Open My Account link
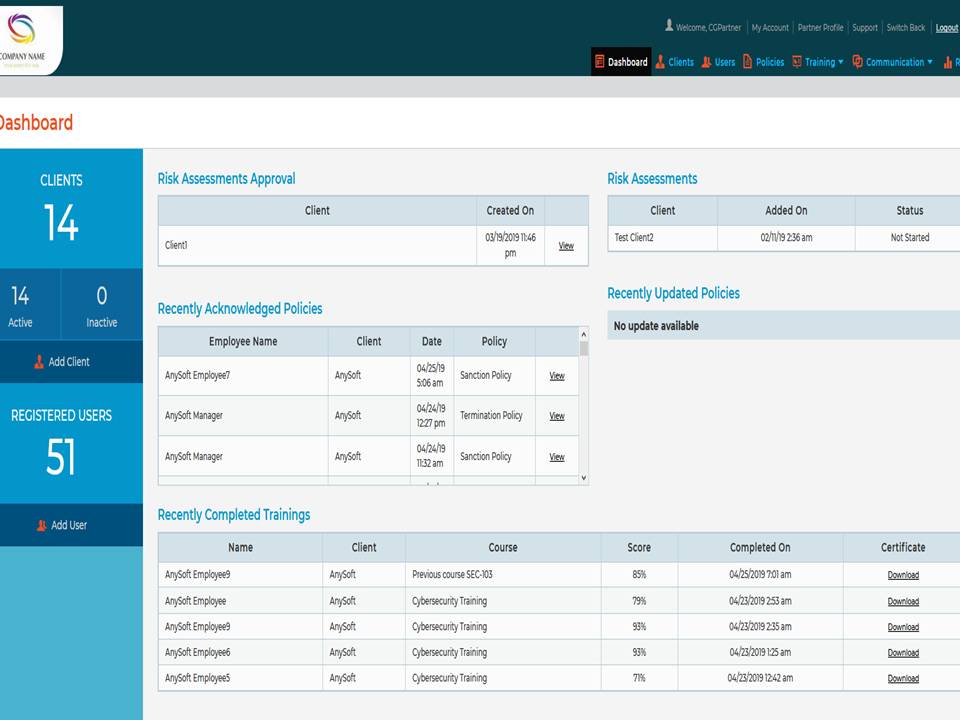The width and height of the screenshot is (960, 720). [x=770, y=28]
